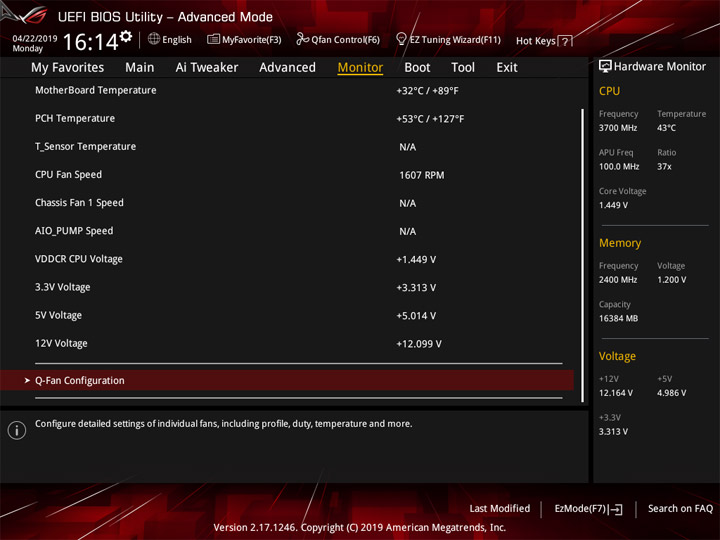This screenshot has height=540, width=720.
Task: Select the Q-Fan Configuration entry
Action: click(x=287, y=380)
